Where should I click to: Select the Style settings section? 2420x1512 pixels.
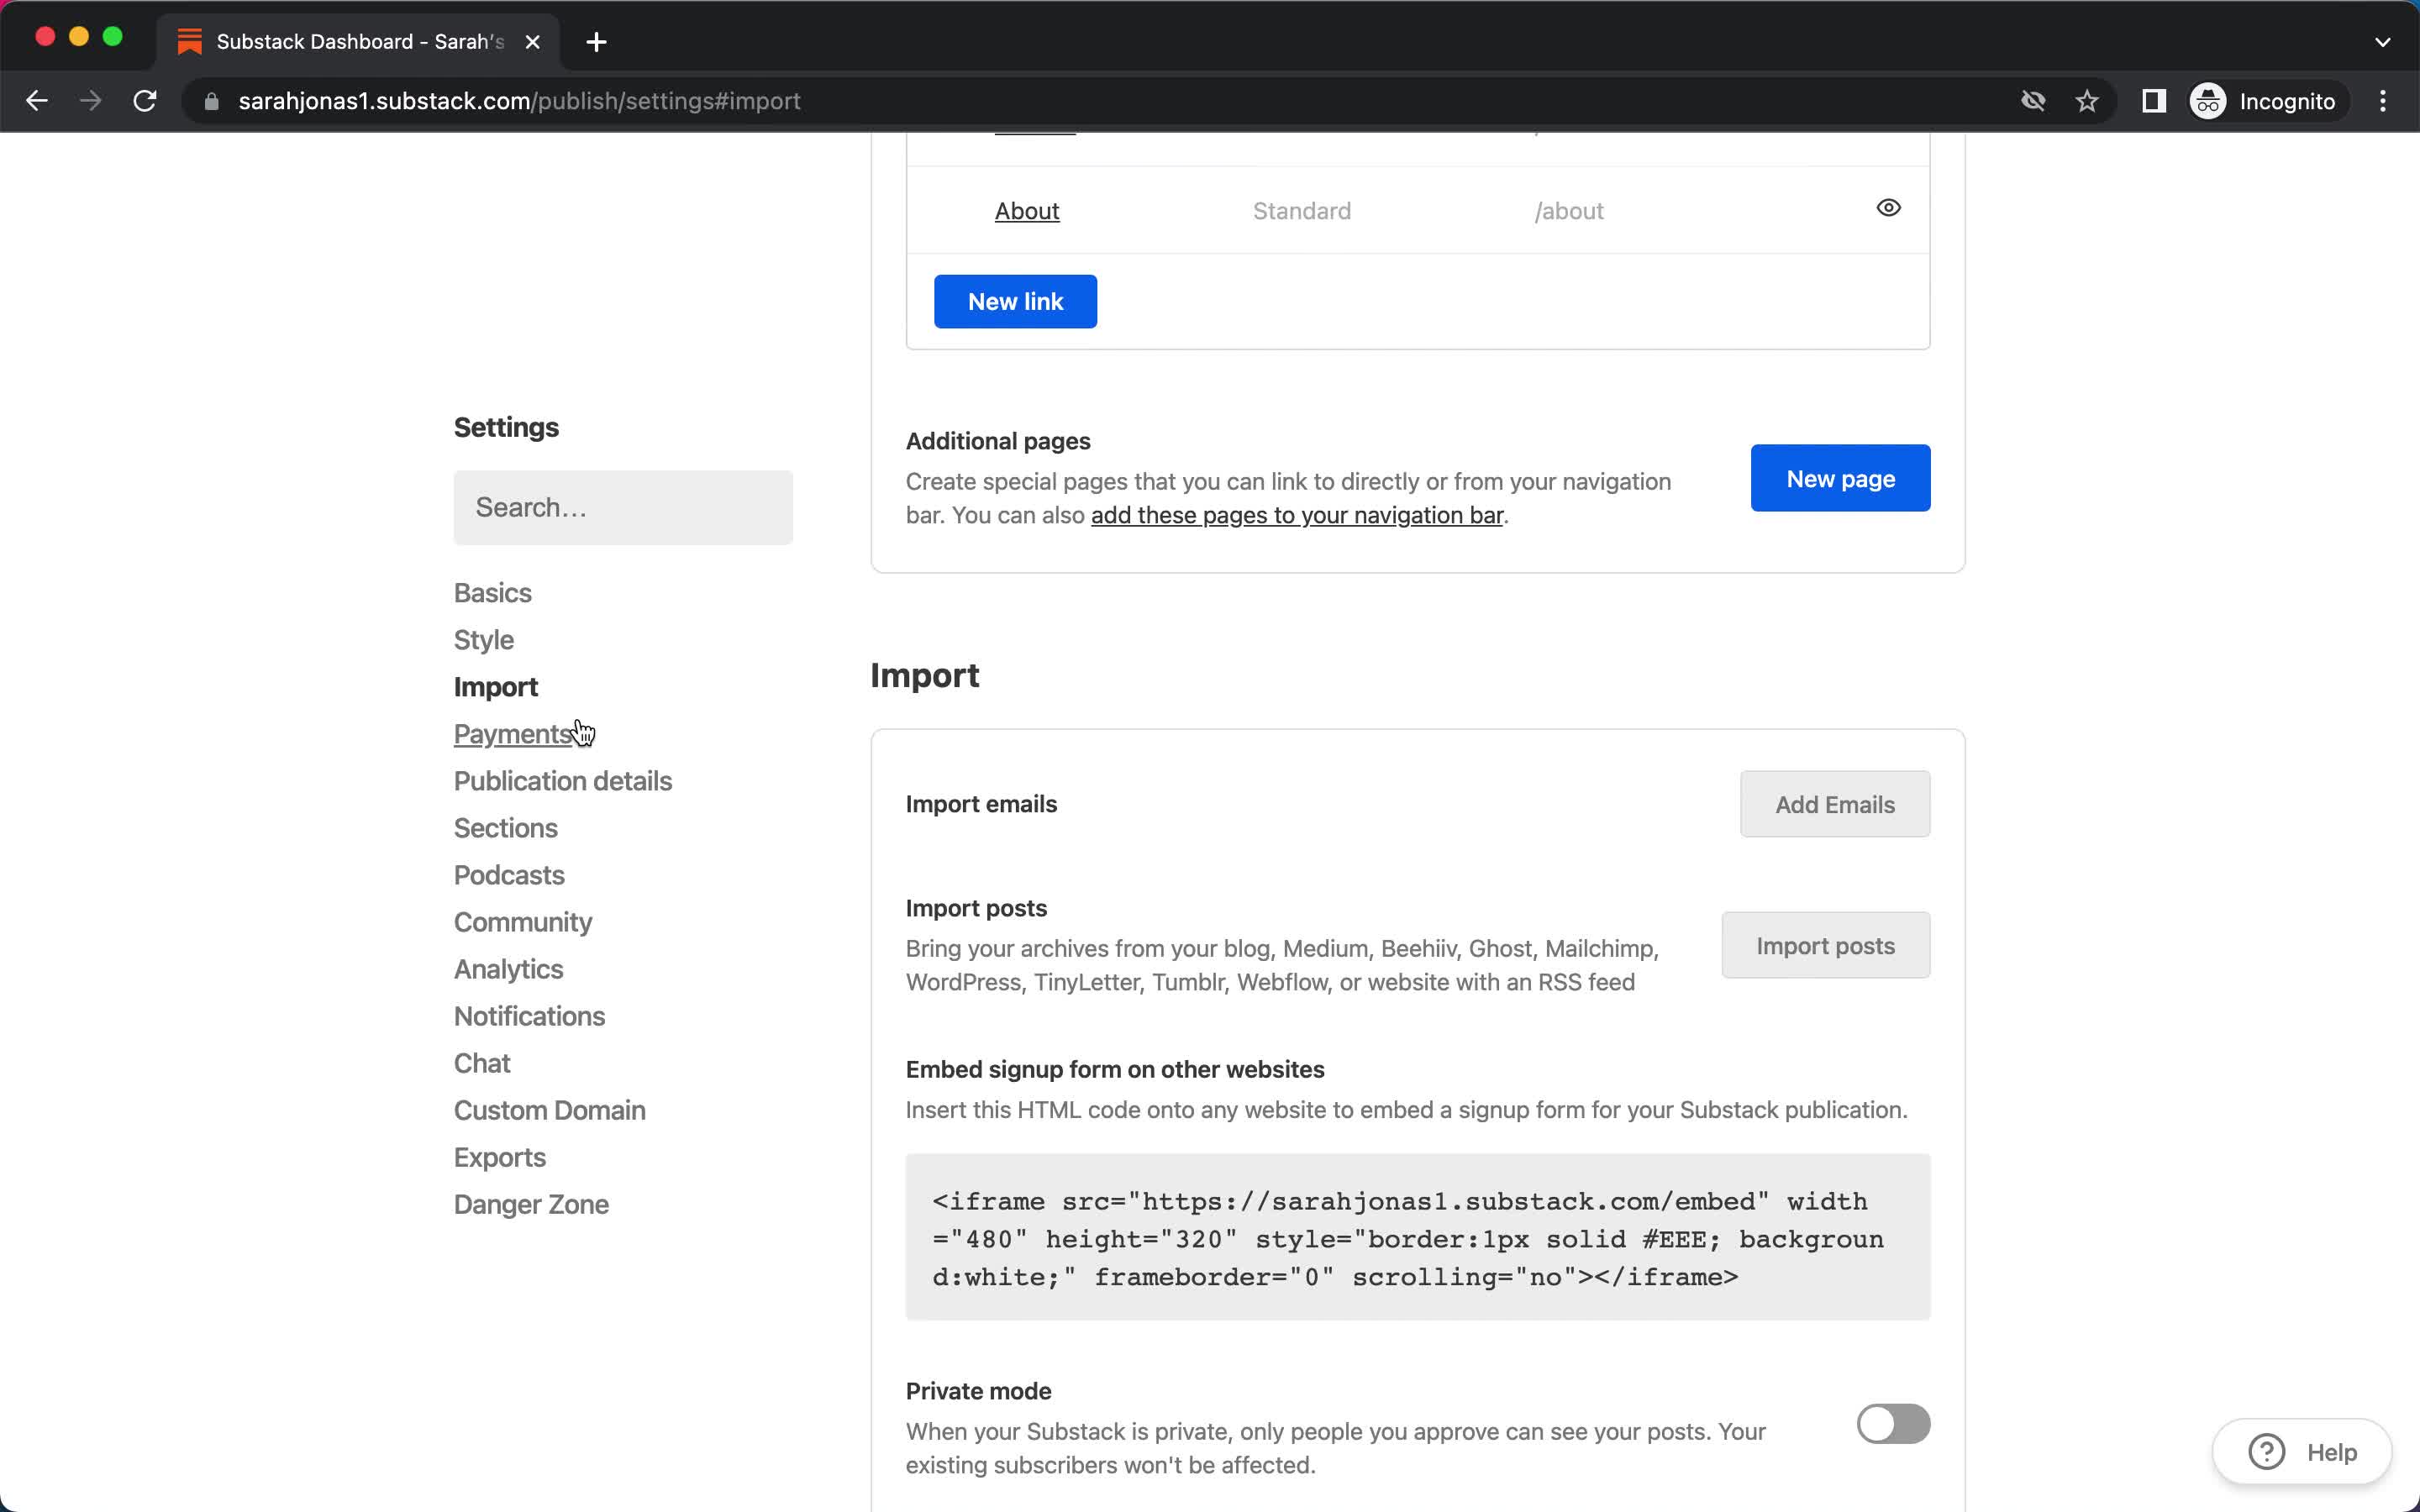484,639
